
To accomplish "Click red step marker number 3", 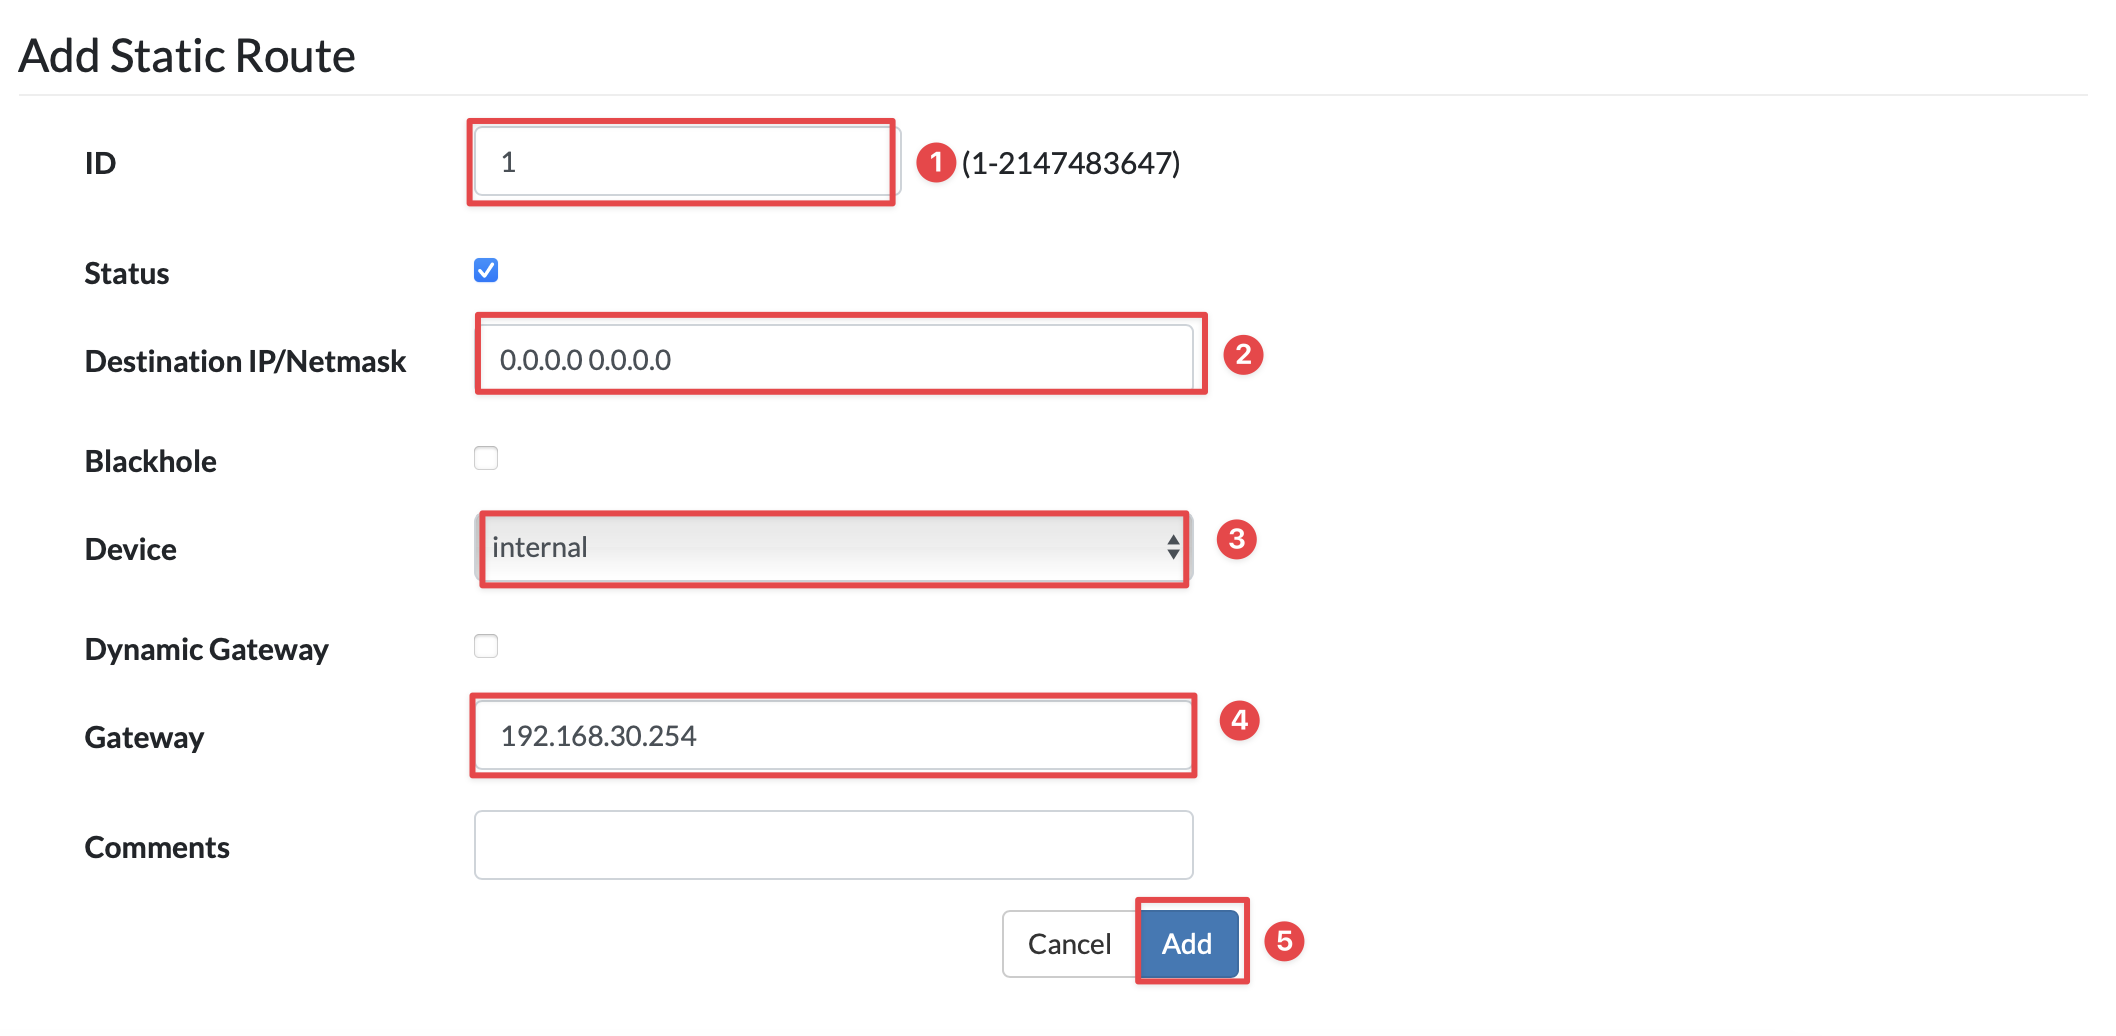I will [1236, 539].
